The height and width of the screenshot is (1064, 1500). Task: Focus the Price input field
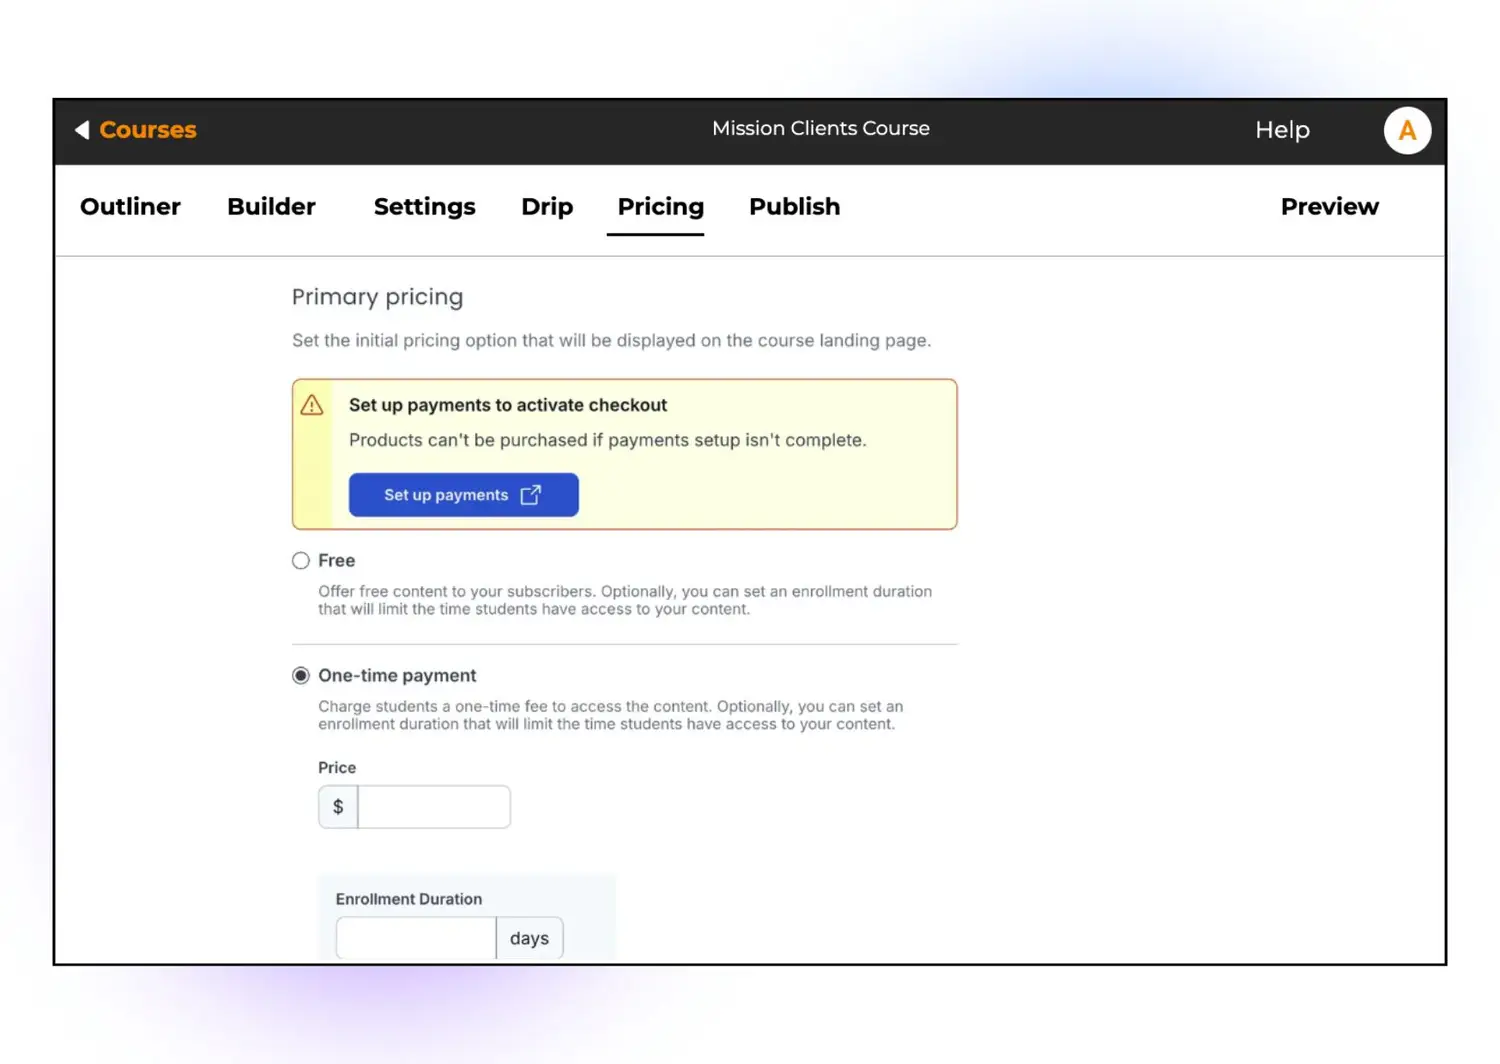434,807
